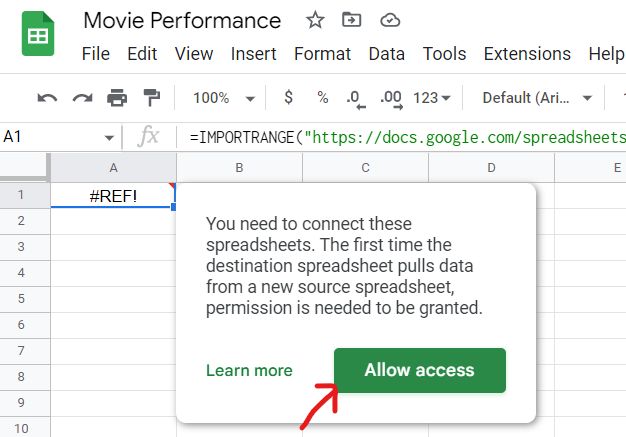Increase decimal places button

pos(391,99)
